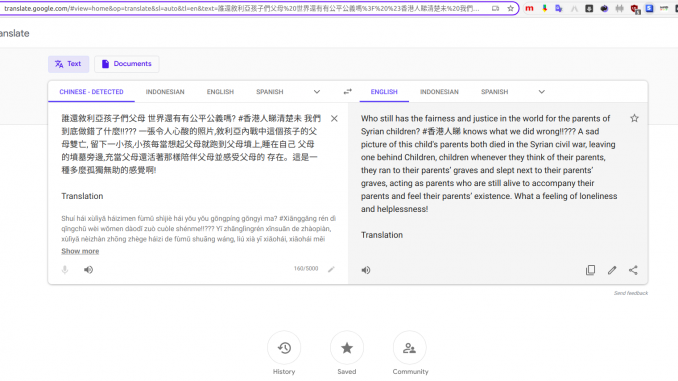Screen dimensions: 678x381
Task: Open the colorful download-arrow extension
Action: 544,8
